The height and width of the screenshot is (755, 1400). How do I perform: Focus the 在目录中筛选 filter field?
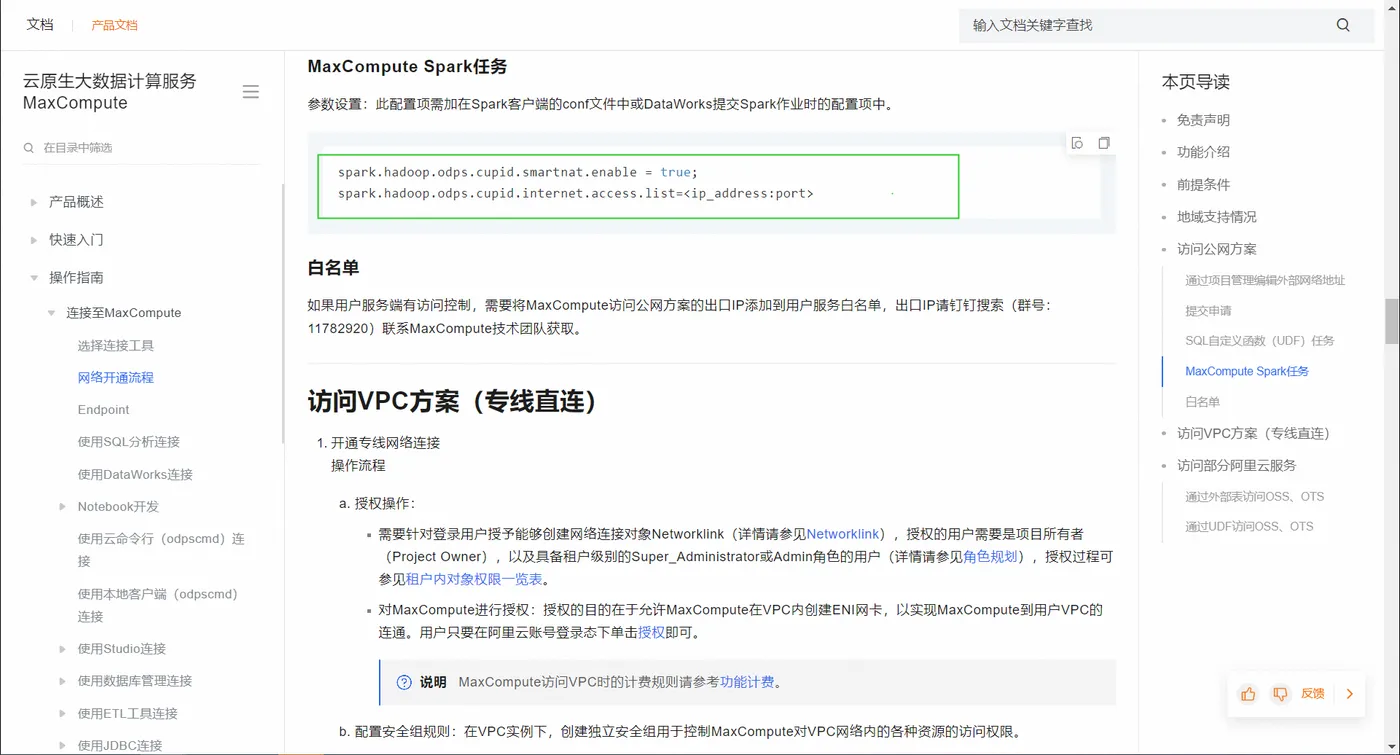point(140,148)
